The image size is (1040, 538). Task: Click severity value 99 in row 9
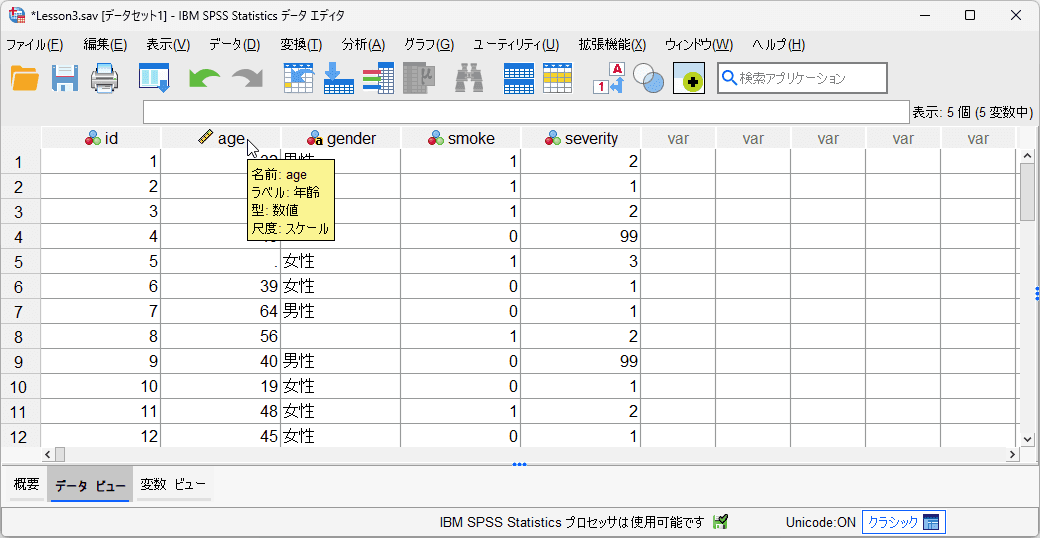coord(580,361)
